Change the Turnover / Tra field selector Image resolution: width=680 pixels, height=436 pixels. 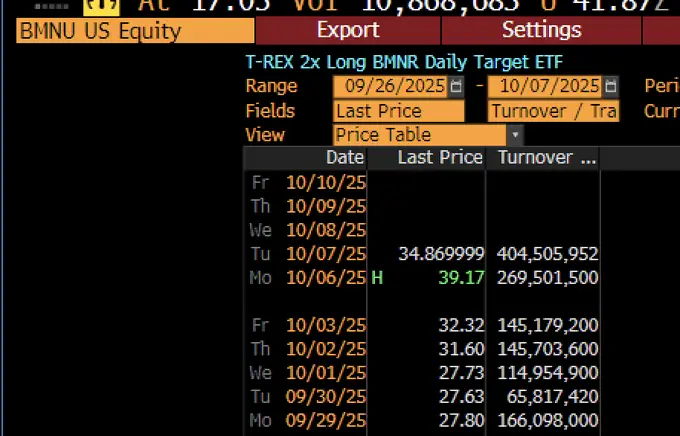[x=553, y=111]
